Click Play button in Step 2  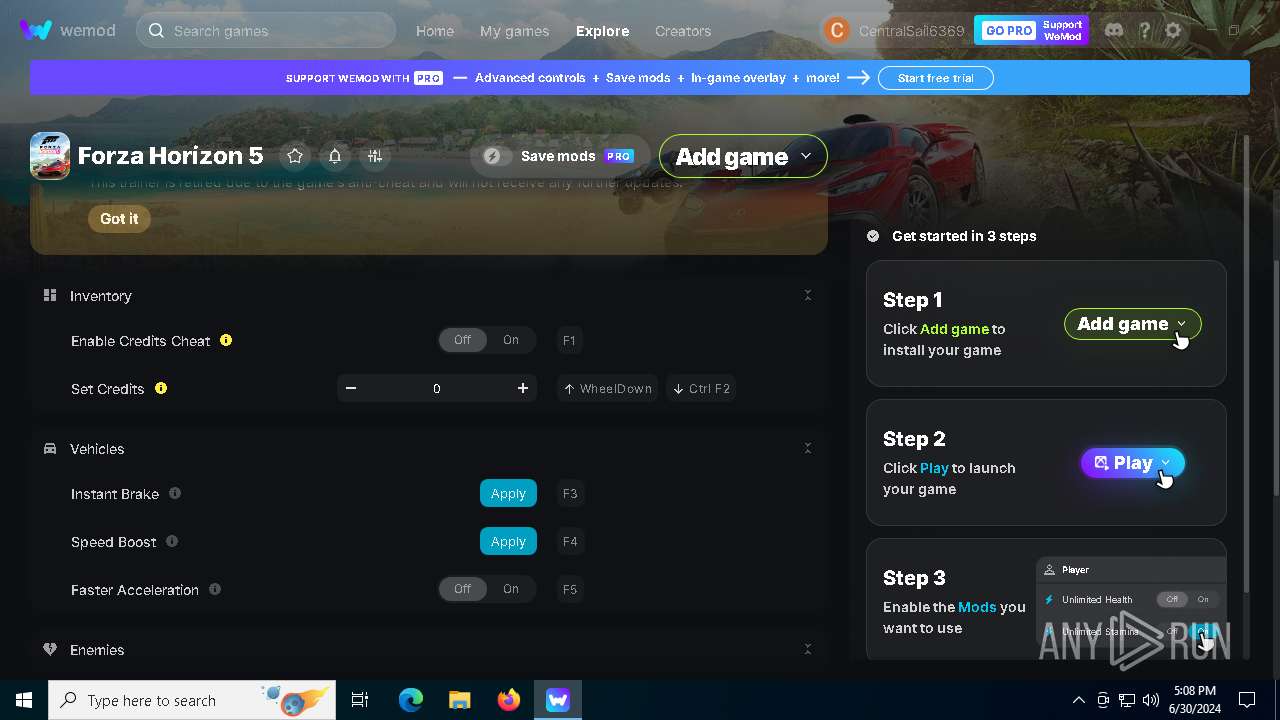pos(1133,463)
